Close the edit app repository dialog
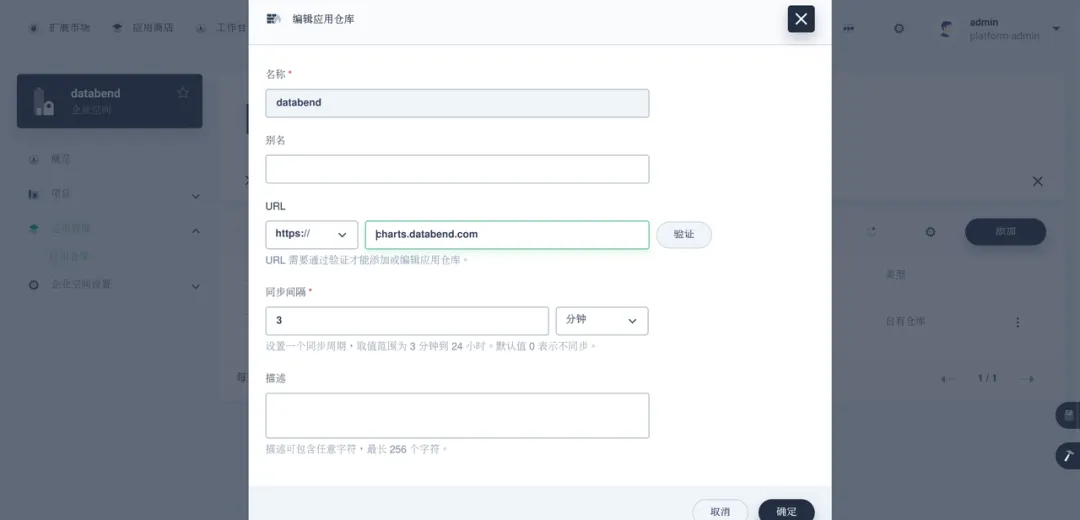Screen dimensions: 1080x520 [801, 19]
